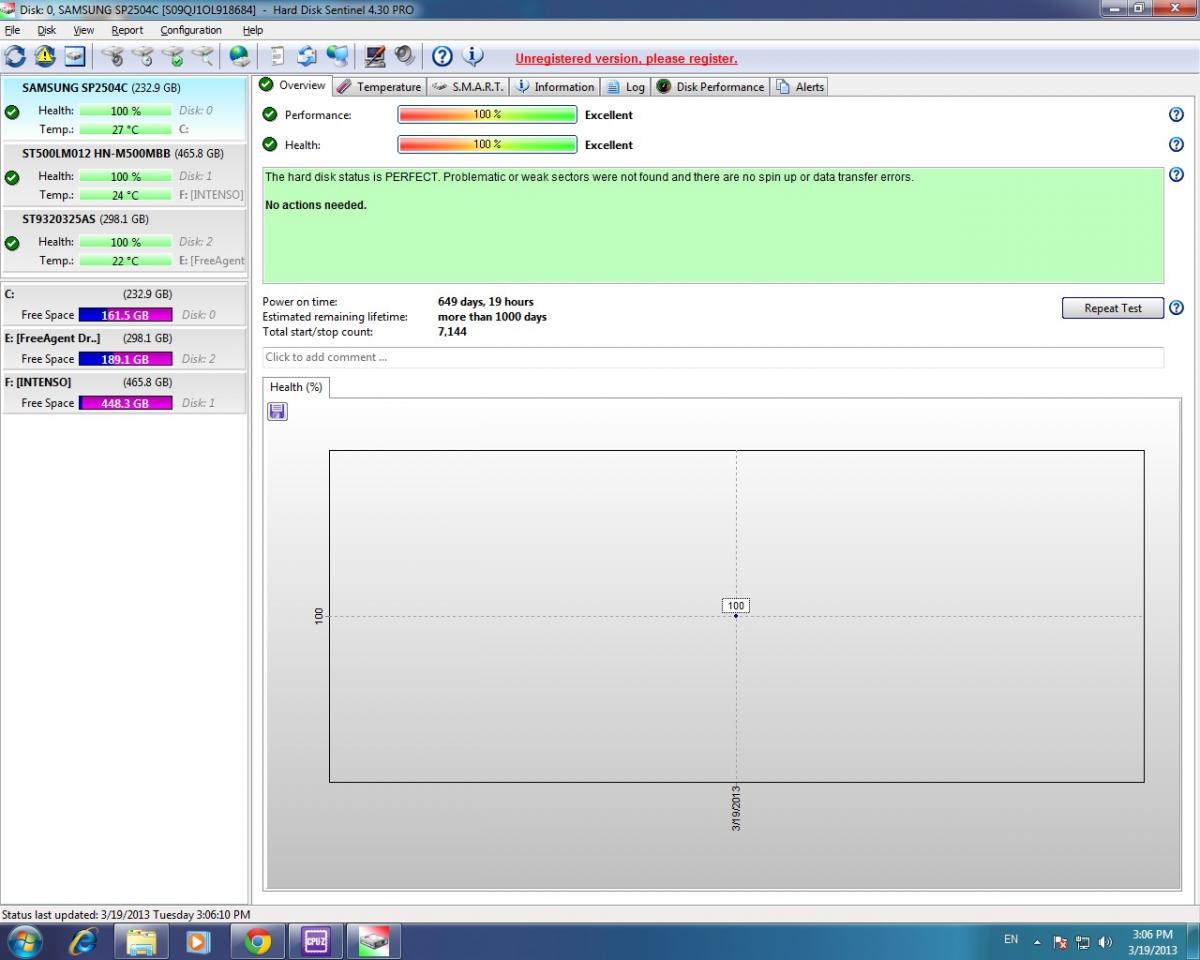The width and height of the screenshot is (1200, 960).
Task: Select the ST500LM012 HN-M500MBB disk entry
Action: click(x=124, y=174)
